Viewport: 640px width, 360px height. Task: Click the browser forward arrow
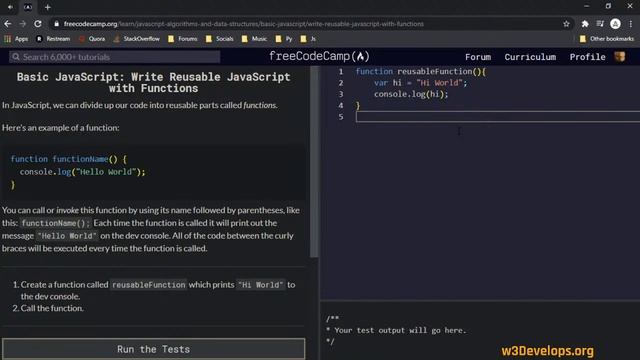click(23, 24)
